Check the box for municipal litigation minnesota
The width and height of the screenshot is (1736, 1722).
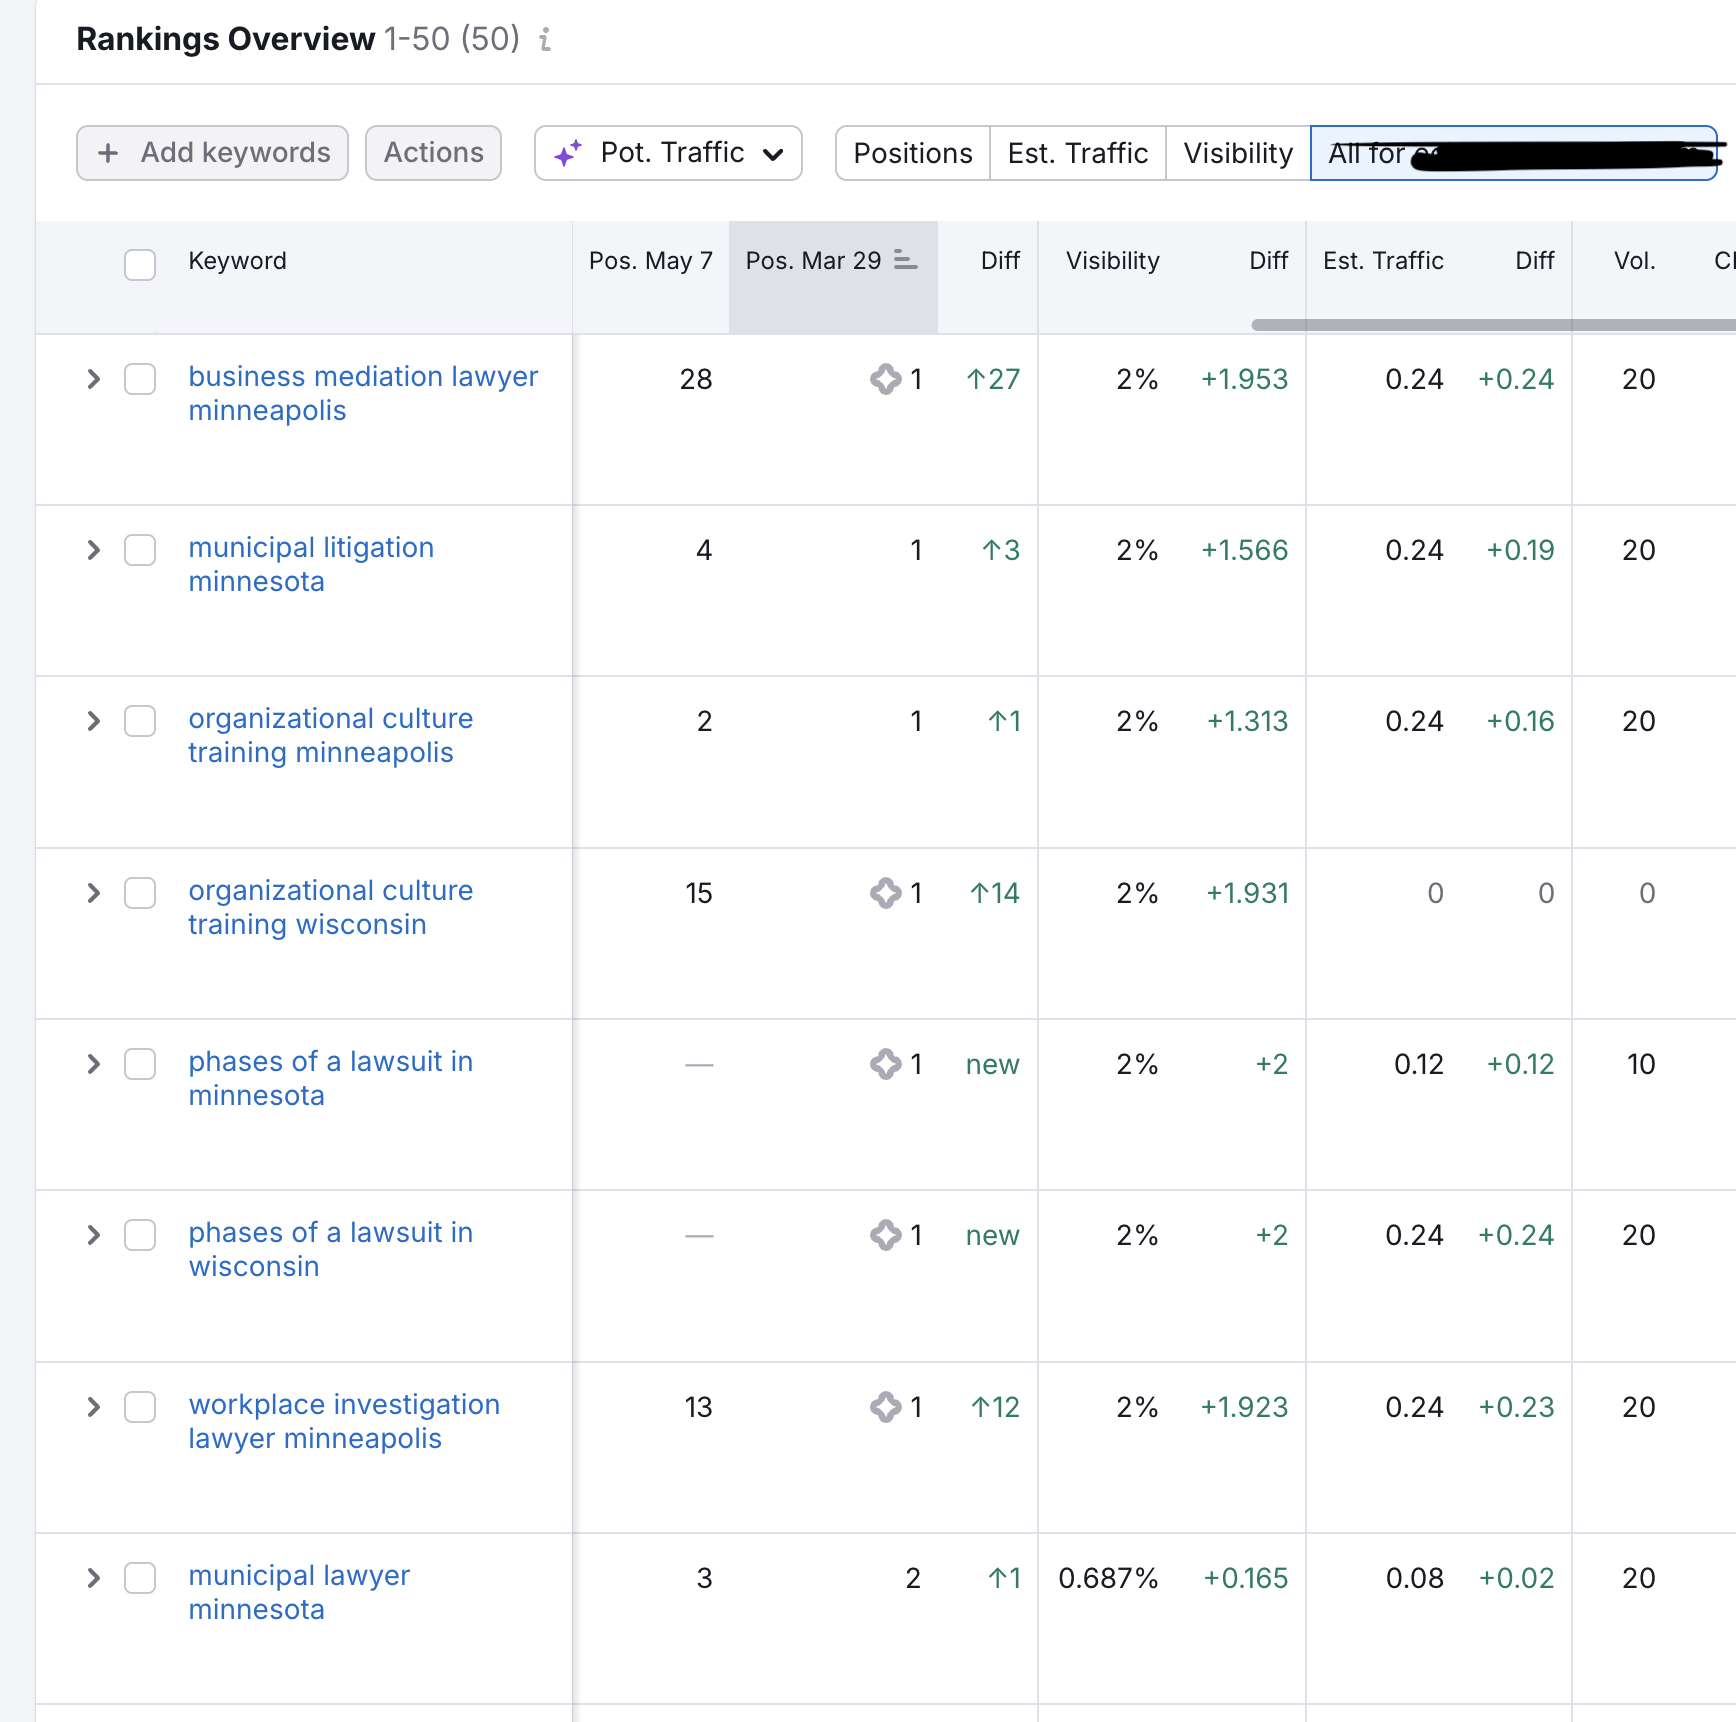140,550
